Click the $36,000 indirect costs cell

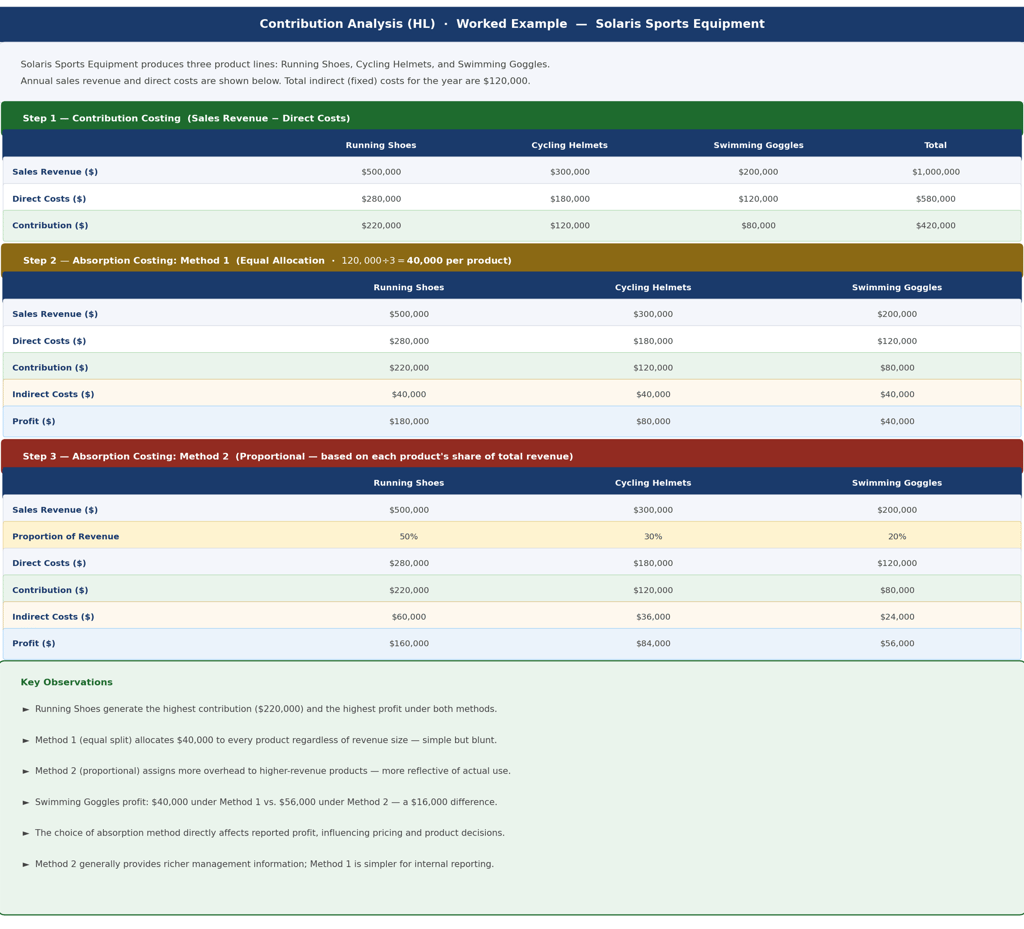[x=653, y=616]
